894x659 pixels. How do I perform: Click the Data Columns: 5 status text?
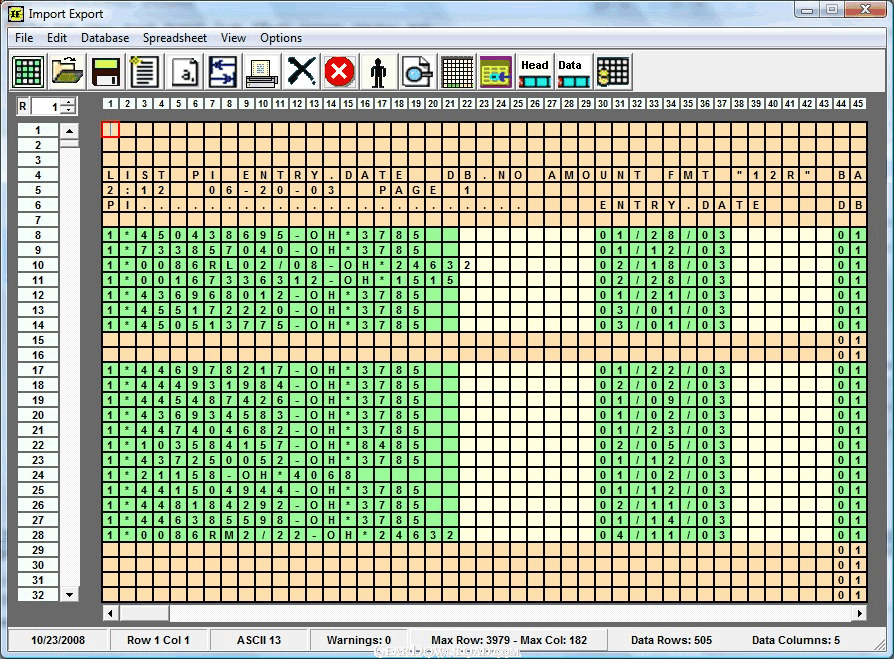coord(795,640)
